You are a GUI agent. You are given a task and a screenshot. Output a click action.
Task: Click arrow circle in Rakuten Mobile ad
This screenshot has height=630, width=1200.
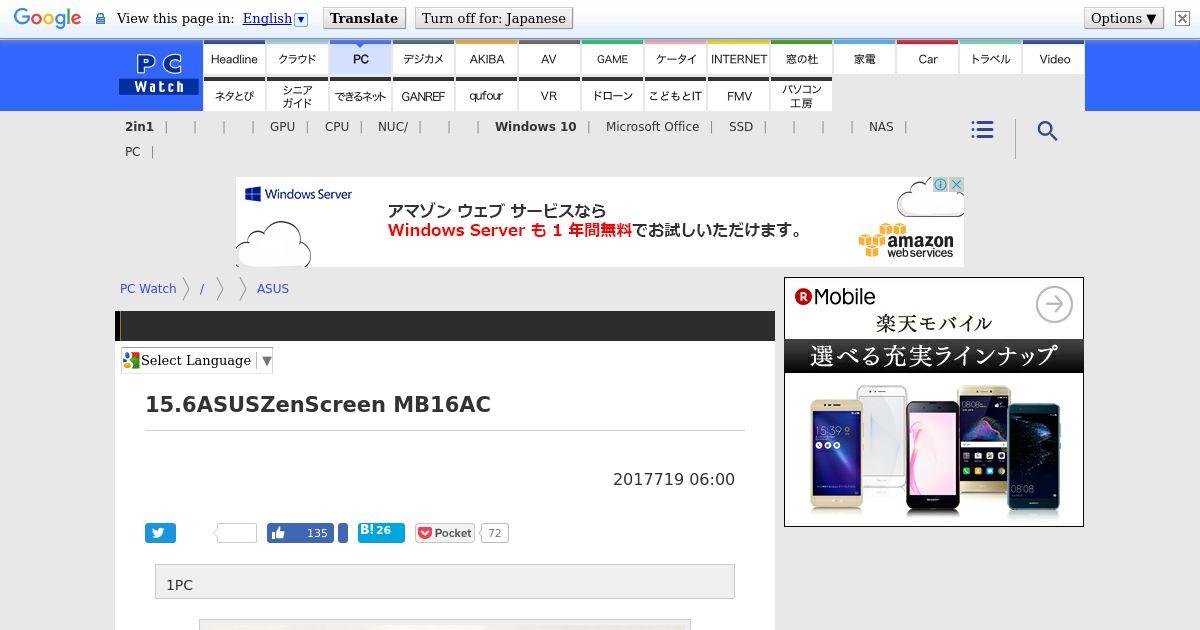[1054, 304]
